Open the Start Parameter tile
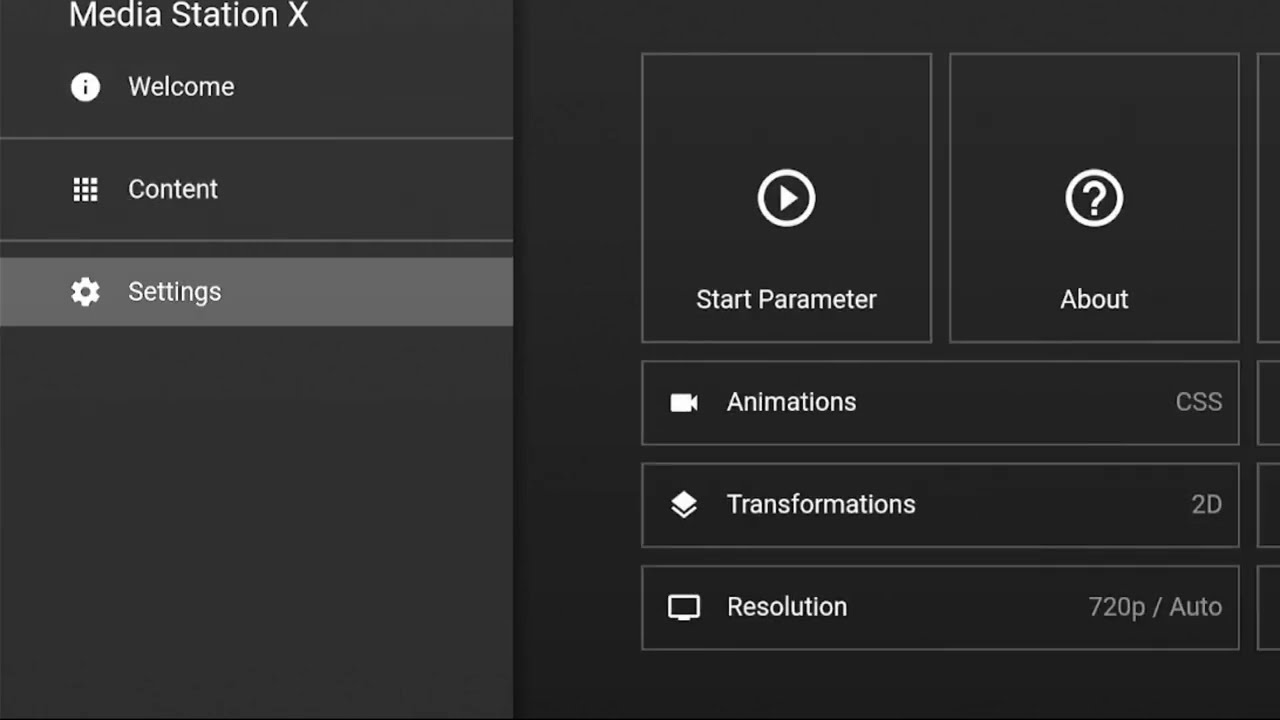 pyautogui.click(x=786, y=198)
